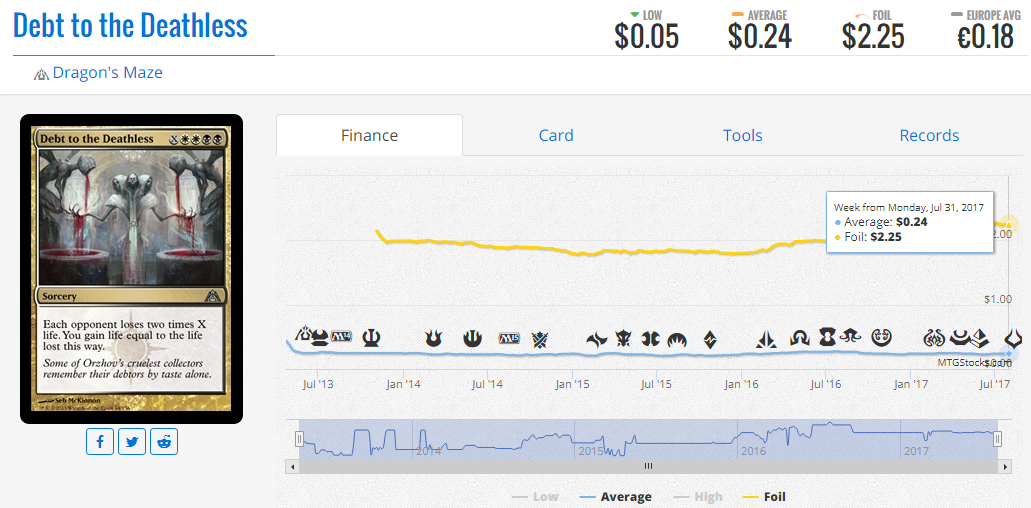The height and width of the screenshot is (508, 1031).
Task: Switch to the Records tab
Action: pos(929,135)
